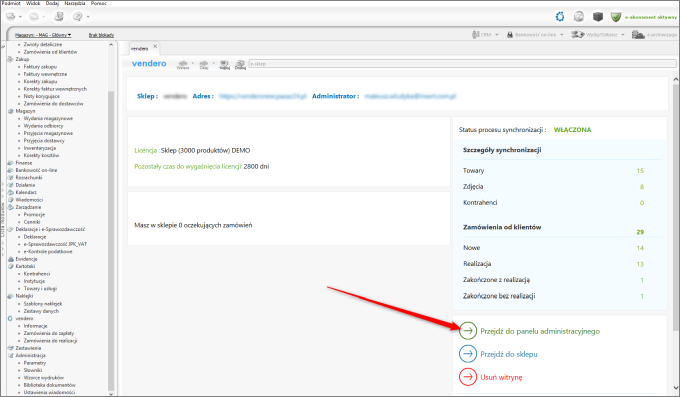680x397 pixels.
Task: Click the main panel scroll-down arrow
Action: point(676,387)
